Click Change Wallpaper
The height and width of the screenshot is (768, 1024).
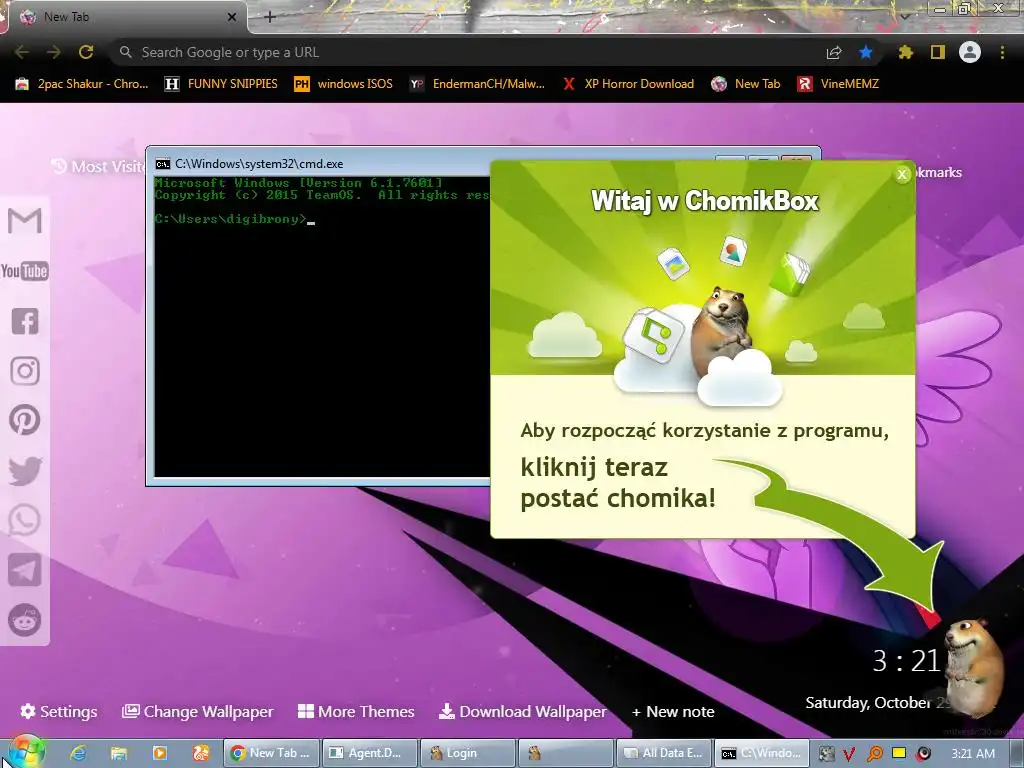[198, 711]
